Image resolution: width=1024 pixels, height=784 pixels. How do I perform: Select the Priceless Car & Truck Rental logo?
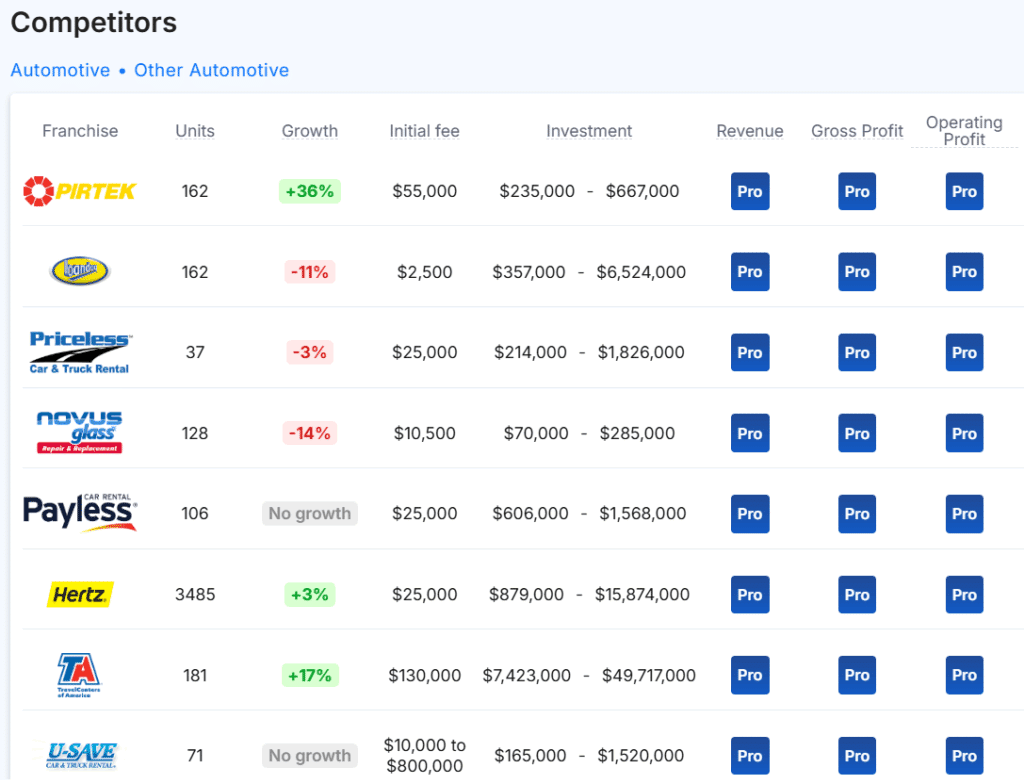[80, 352]
